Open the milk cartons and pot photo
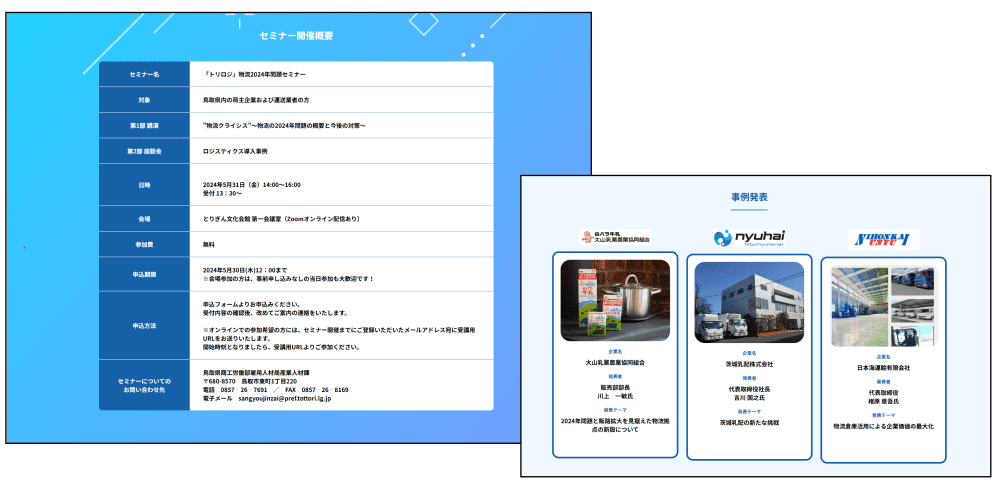This screenshot has height=484, width=1000. (615, 300)
